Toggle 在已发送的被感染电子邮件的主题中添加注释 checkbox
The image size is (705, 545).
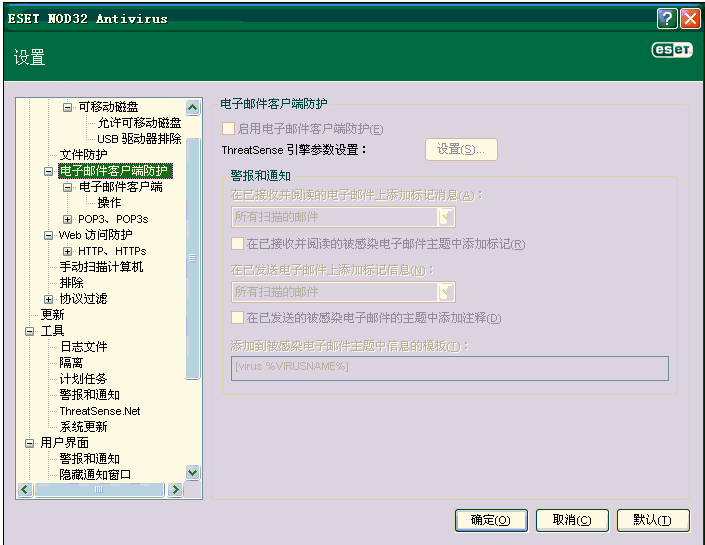[238, 317]
